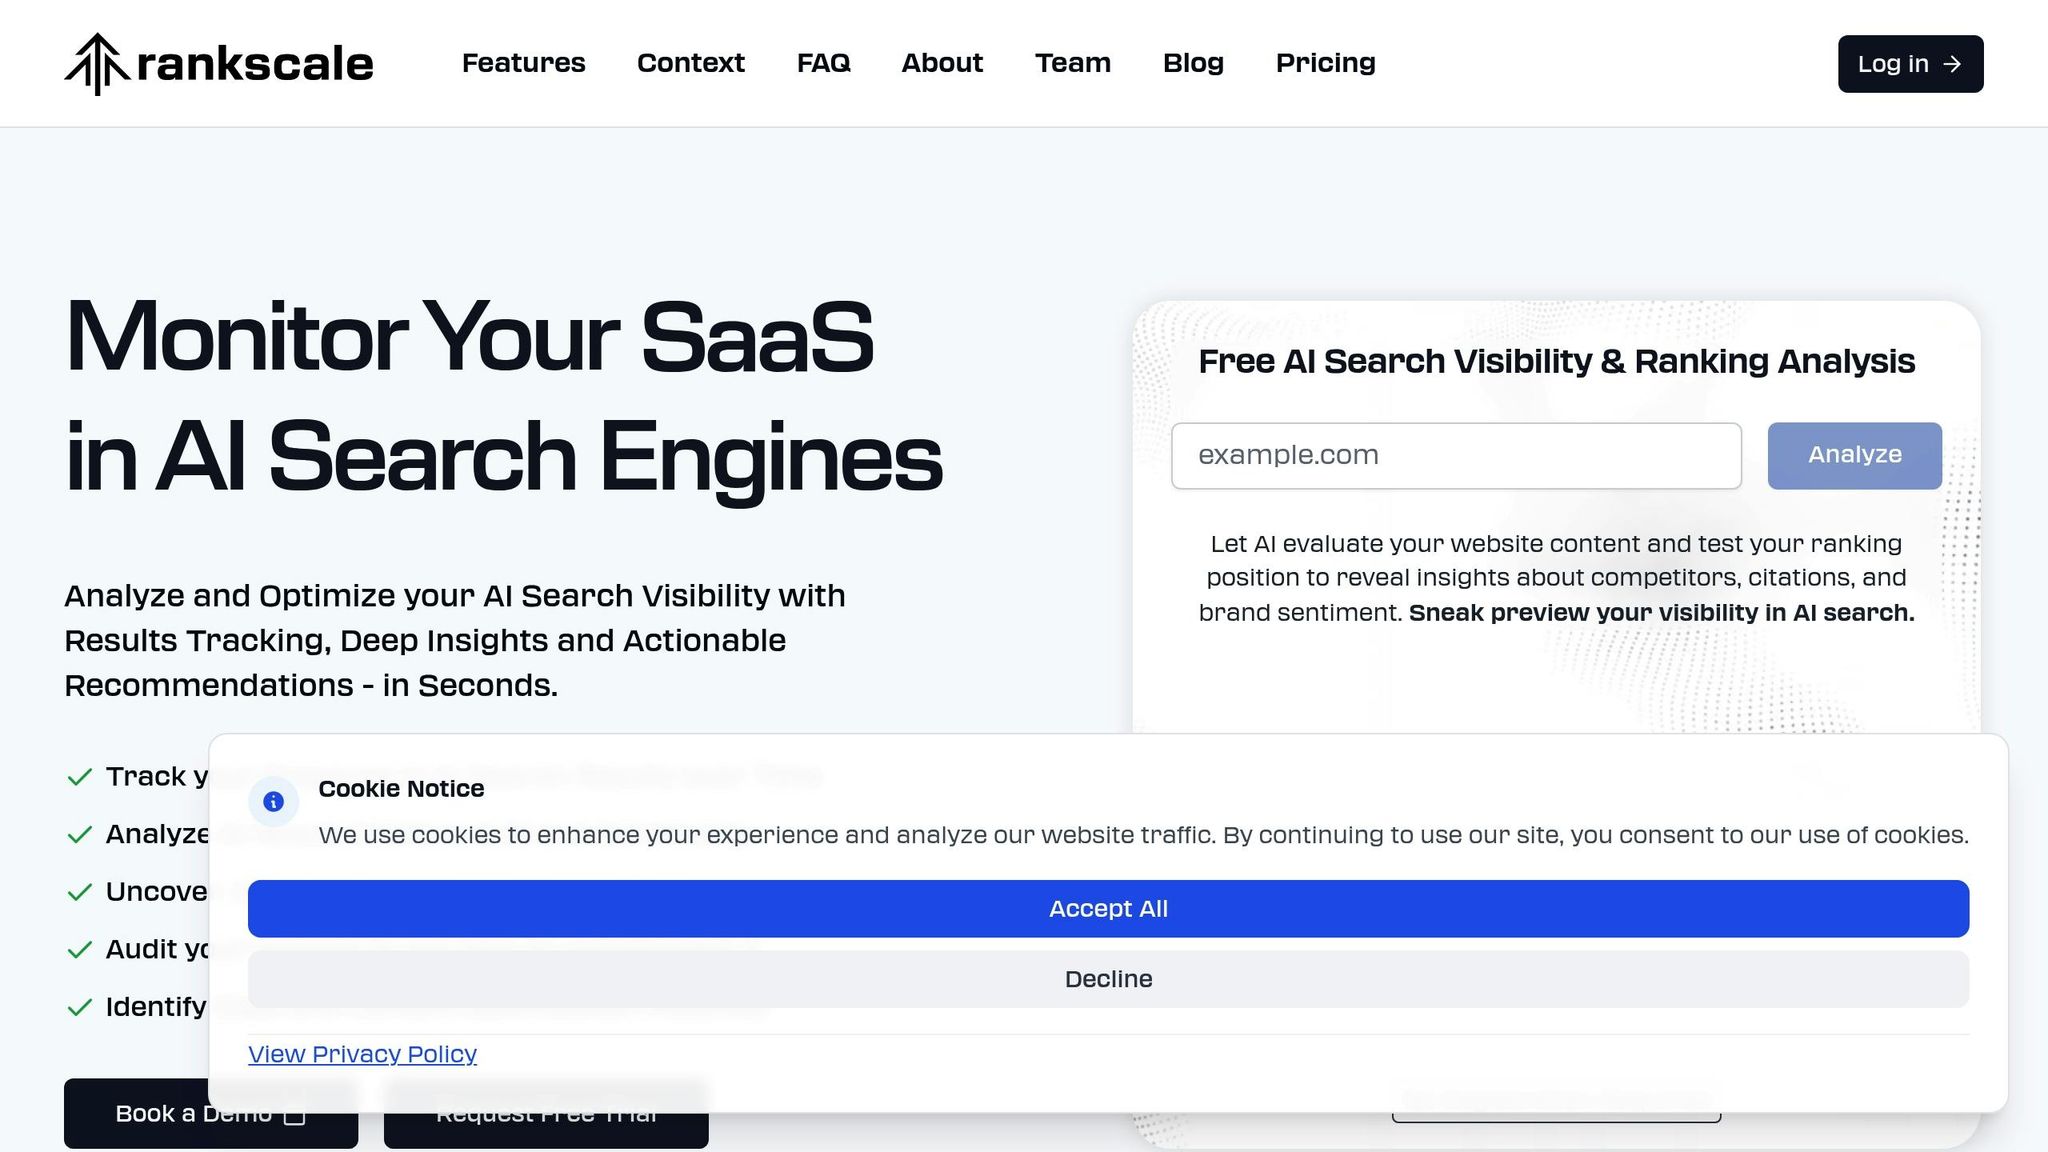
Task: Click checkmark icon beside Identify item
Action: click(80, 1007)
